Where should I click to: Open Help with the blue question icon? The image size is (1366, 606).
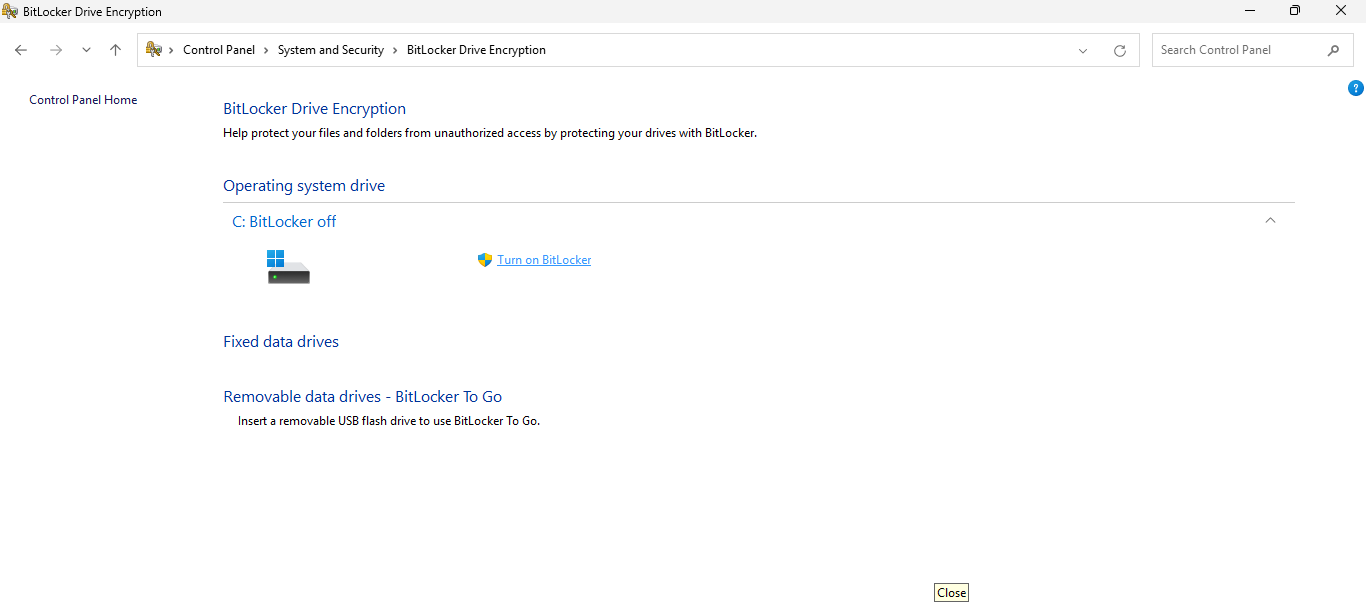(1356, 88)
